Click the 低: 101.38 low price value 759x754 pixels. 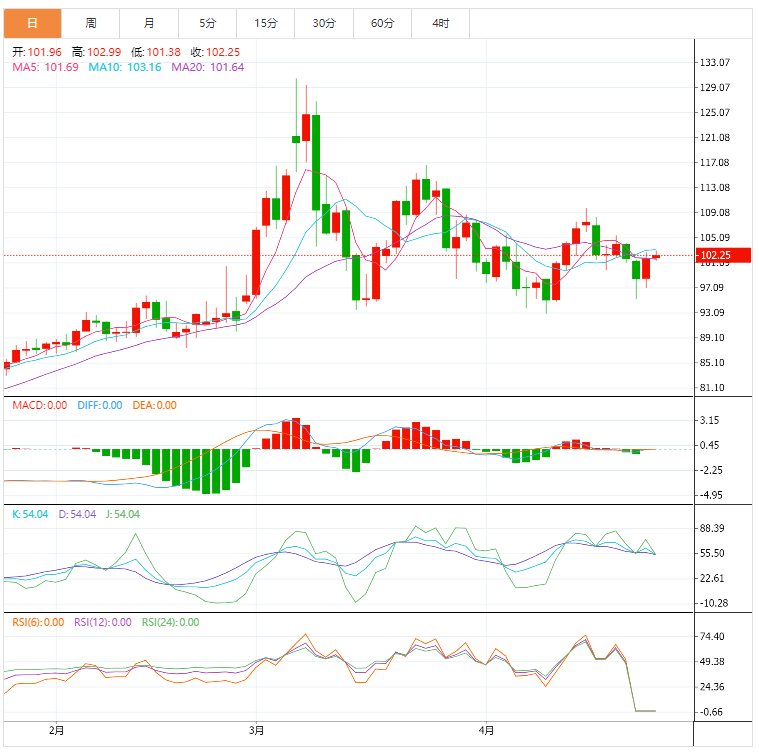pyautogui.click(x=156, y=52)
